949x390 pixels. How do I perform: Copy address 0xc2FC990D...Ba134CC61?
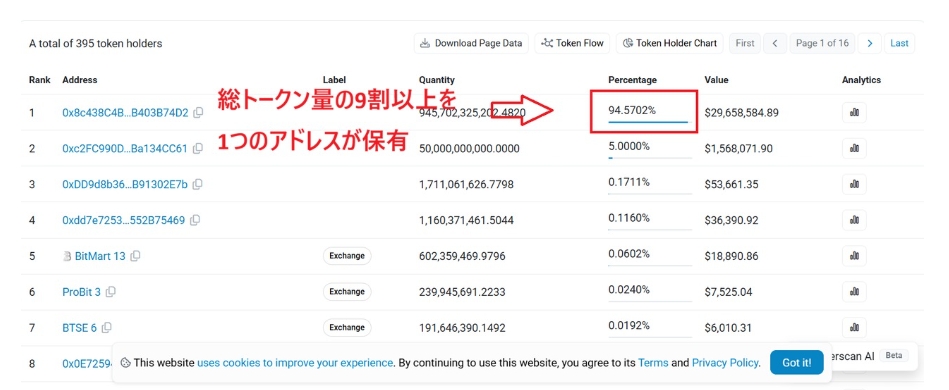click(198, 148)
